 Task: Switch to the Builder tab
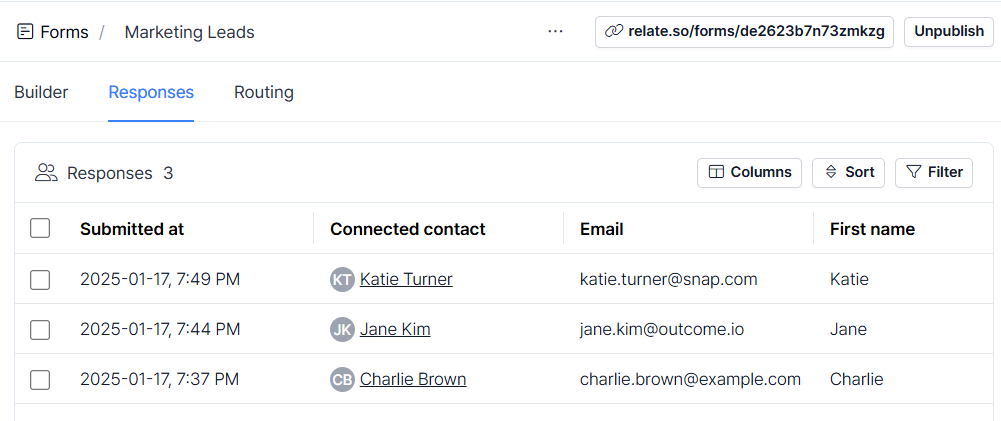click(41, 93)
